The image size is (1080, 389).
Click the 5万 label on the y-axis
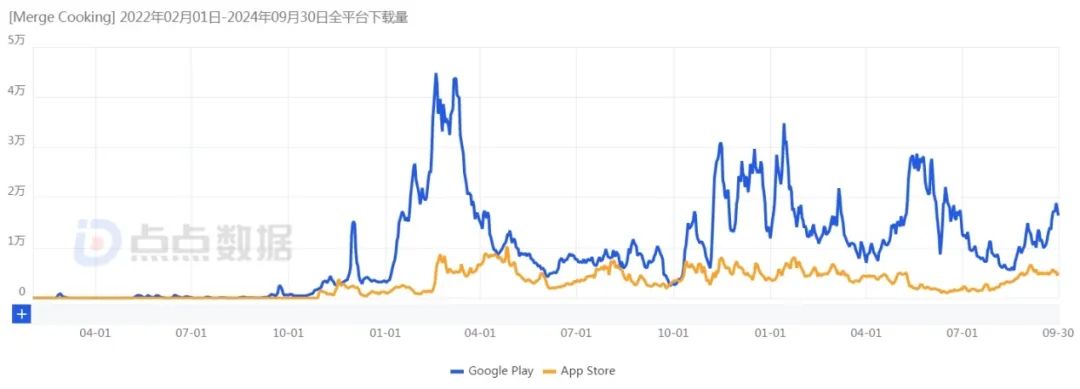coord(17,40)
